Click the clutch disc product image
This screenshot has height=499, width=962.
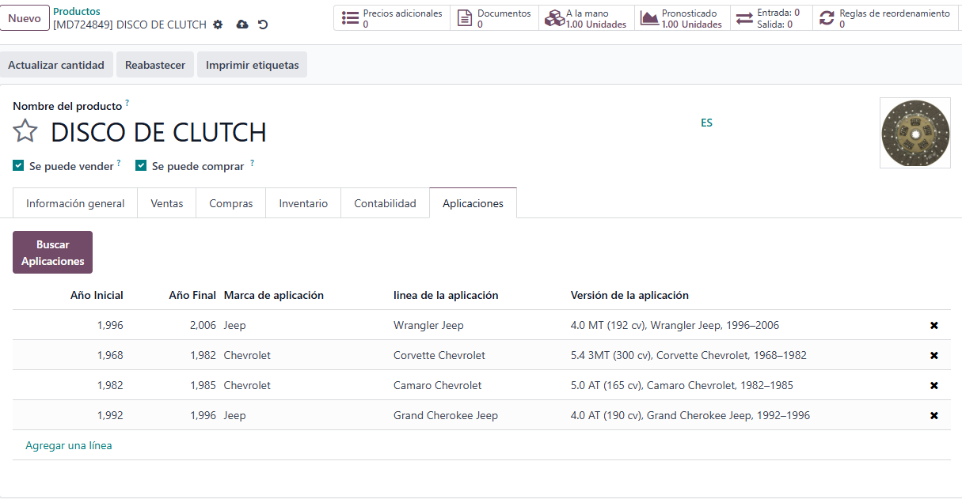click(x=914, y=132)
